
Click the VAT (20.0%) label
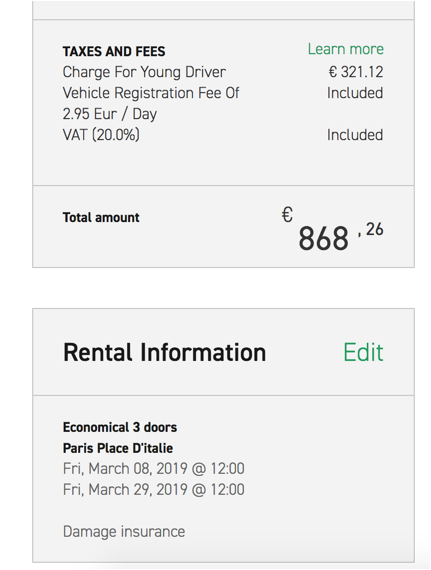(x=101, y=135)
